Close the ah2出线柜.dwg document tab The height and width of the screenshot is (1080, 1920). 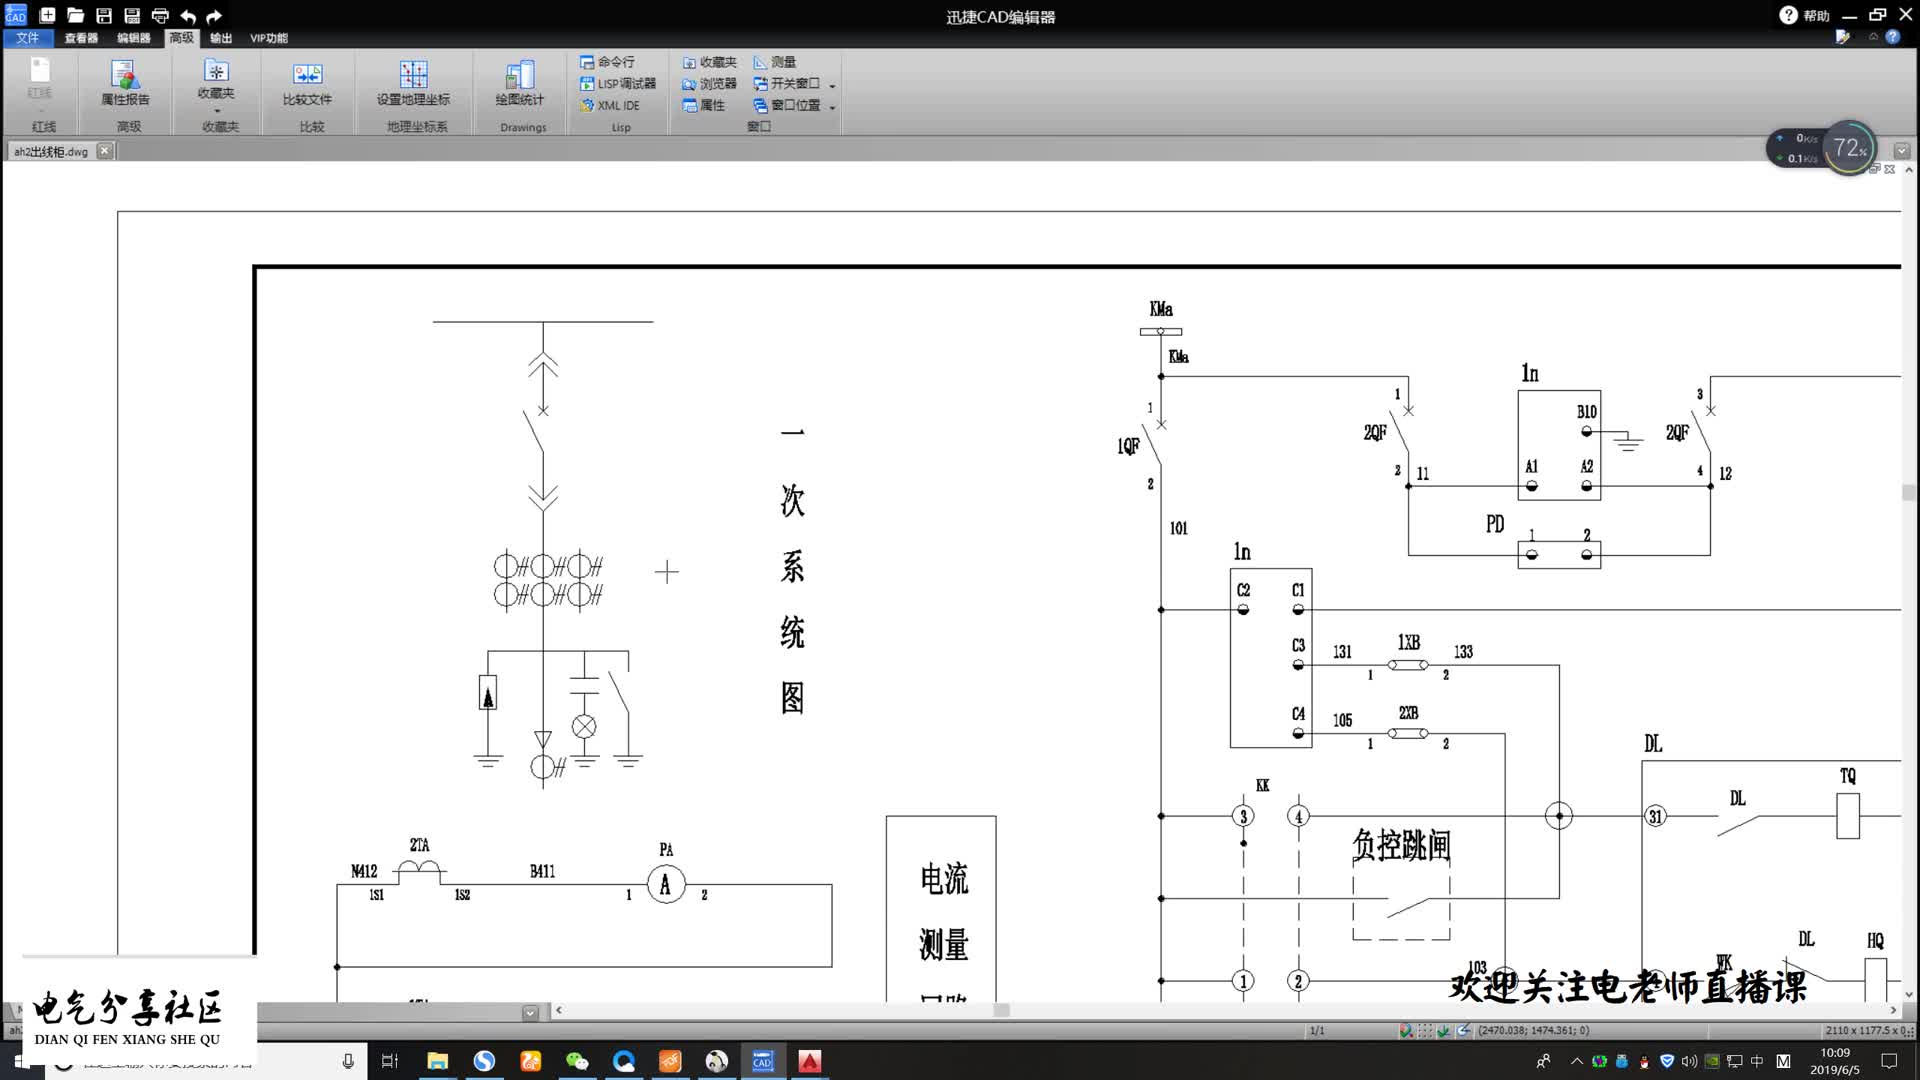tap(104, 151)
